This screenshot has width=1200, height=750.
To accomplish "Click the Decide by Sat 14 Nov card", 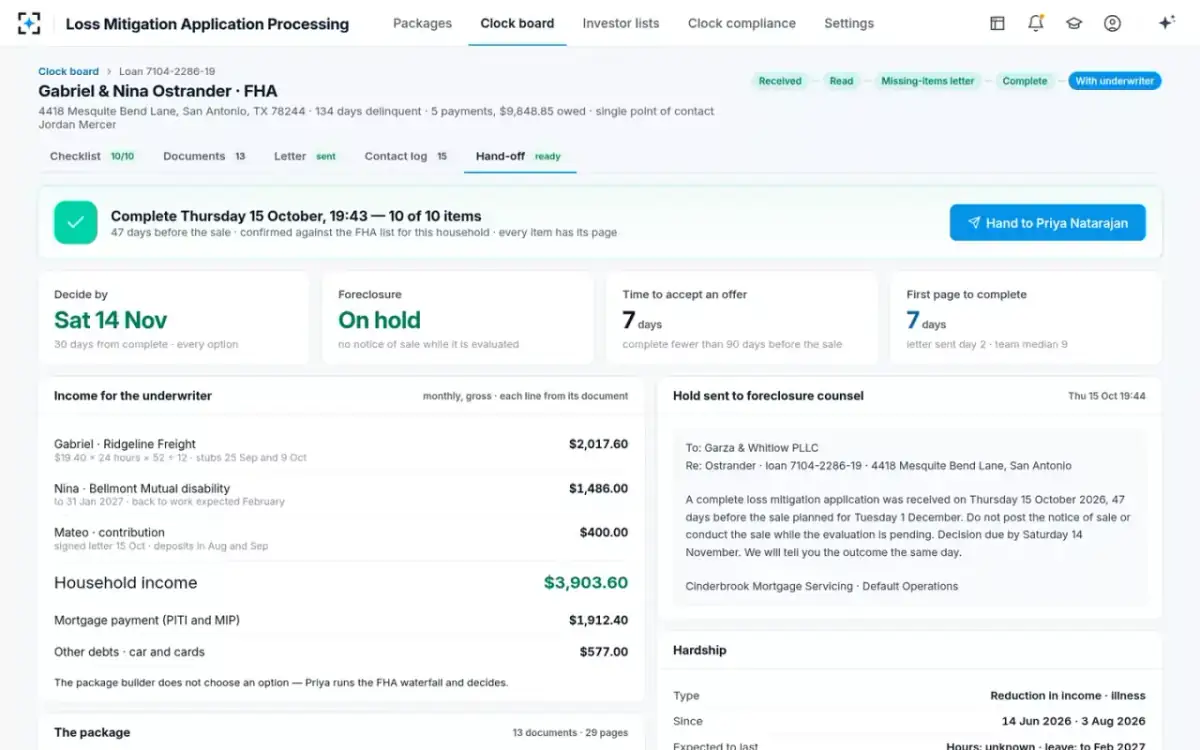I will click(x=174, y=318).
